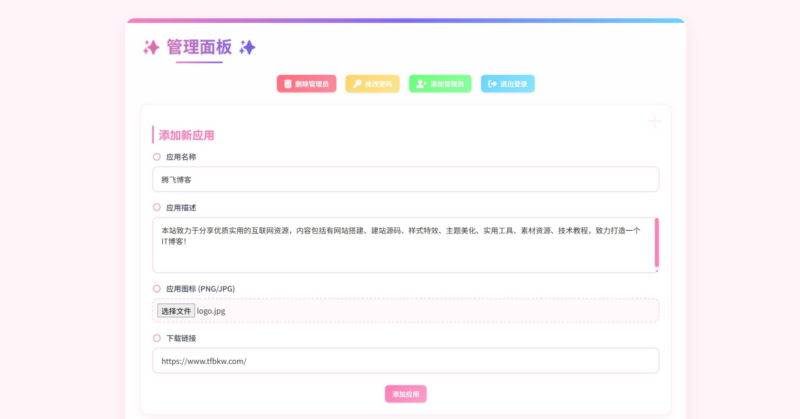Click the 下载链接 label
Screen dimensions: 800x419
(x=181, y=338)
